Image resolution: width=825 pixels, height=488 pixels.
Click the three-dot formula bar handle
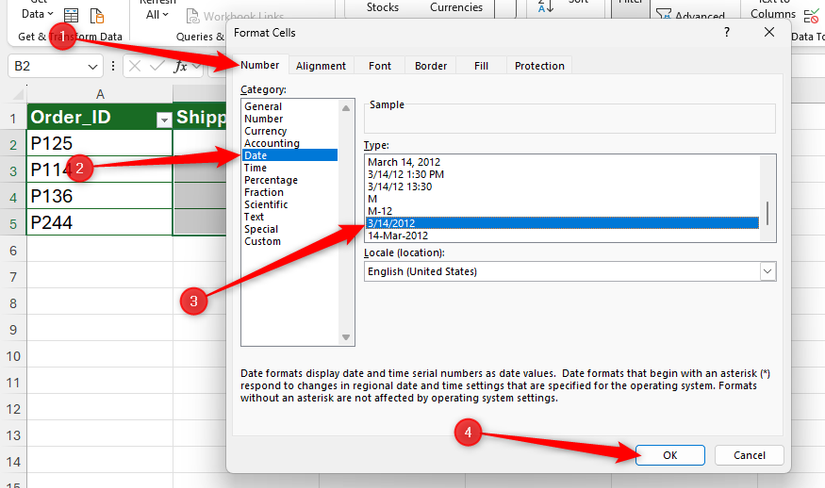[113, 66]
